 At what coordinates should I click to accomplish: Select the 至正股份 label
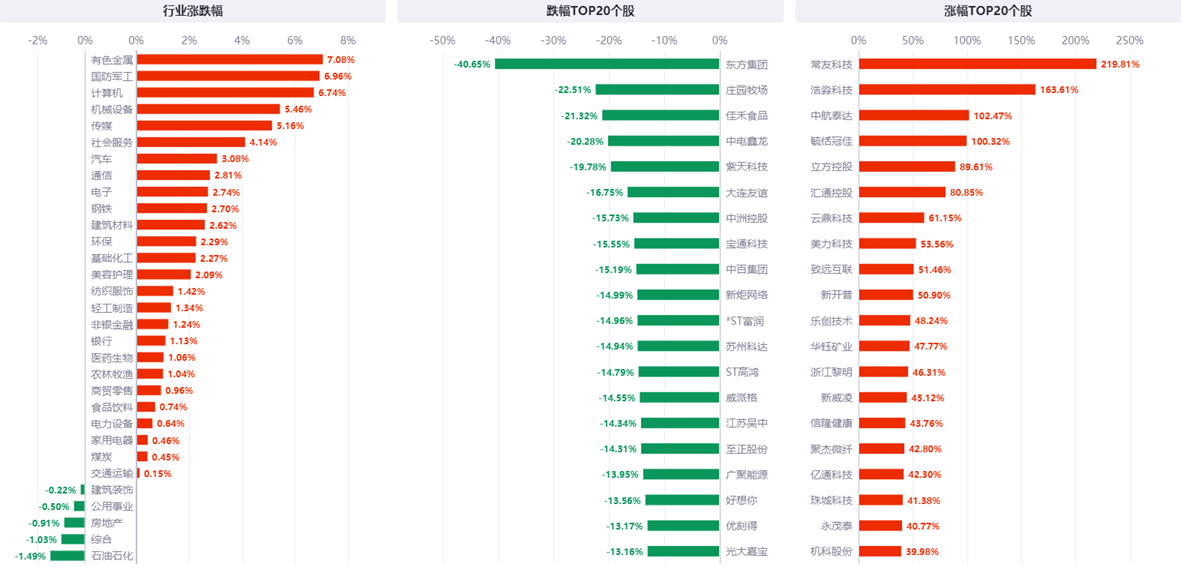pos(747,449)
